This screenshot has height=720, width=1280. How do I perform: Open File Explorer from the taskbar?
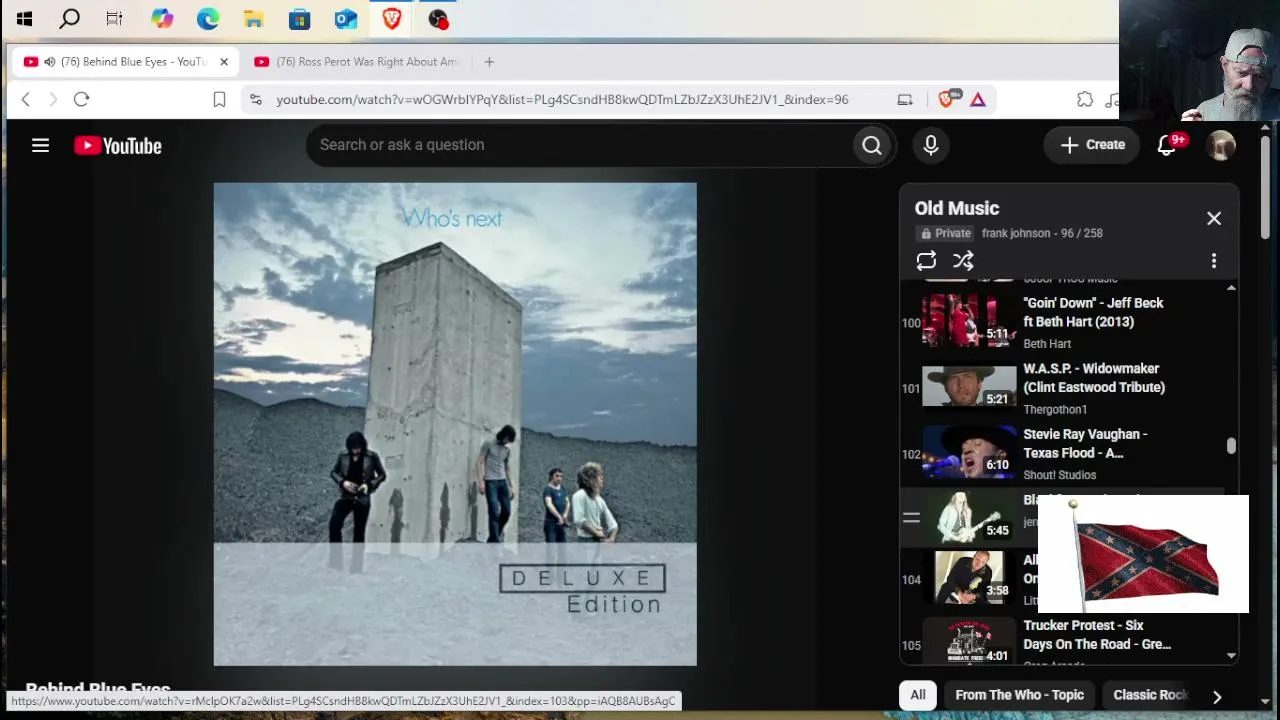pyautogui.click(x=254, y=18)
